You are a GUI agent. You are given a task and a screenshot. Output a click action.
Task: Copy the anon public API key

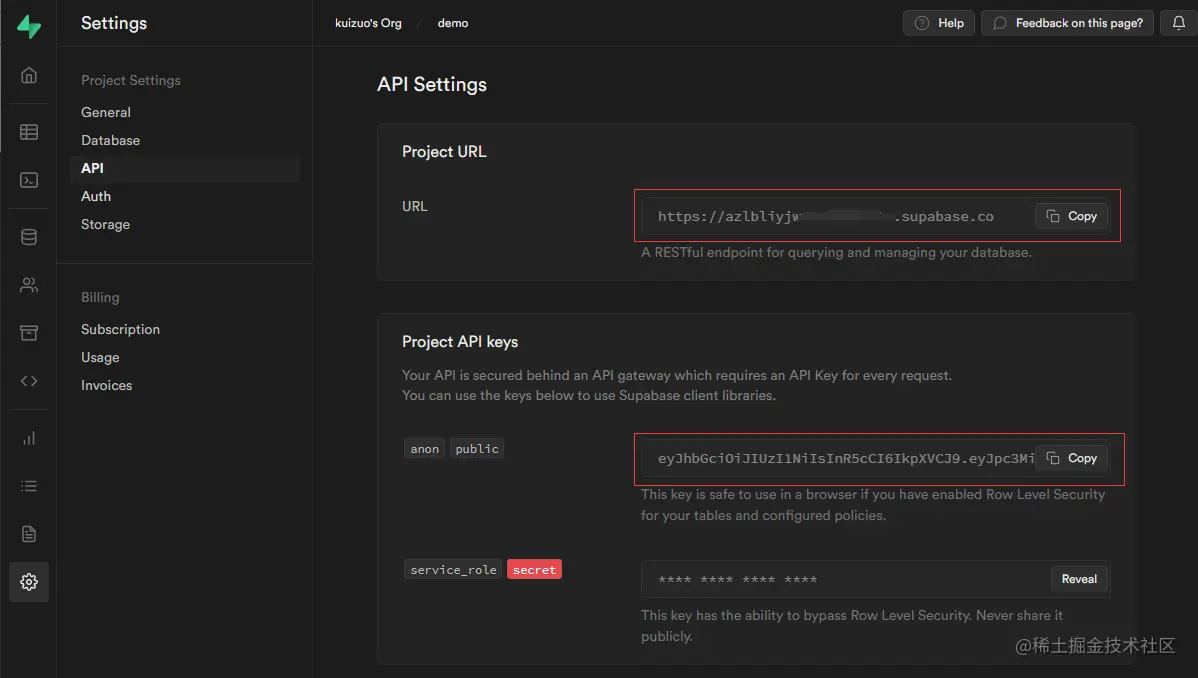pos(1071,458)
